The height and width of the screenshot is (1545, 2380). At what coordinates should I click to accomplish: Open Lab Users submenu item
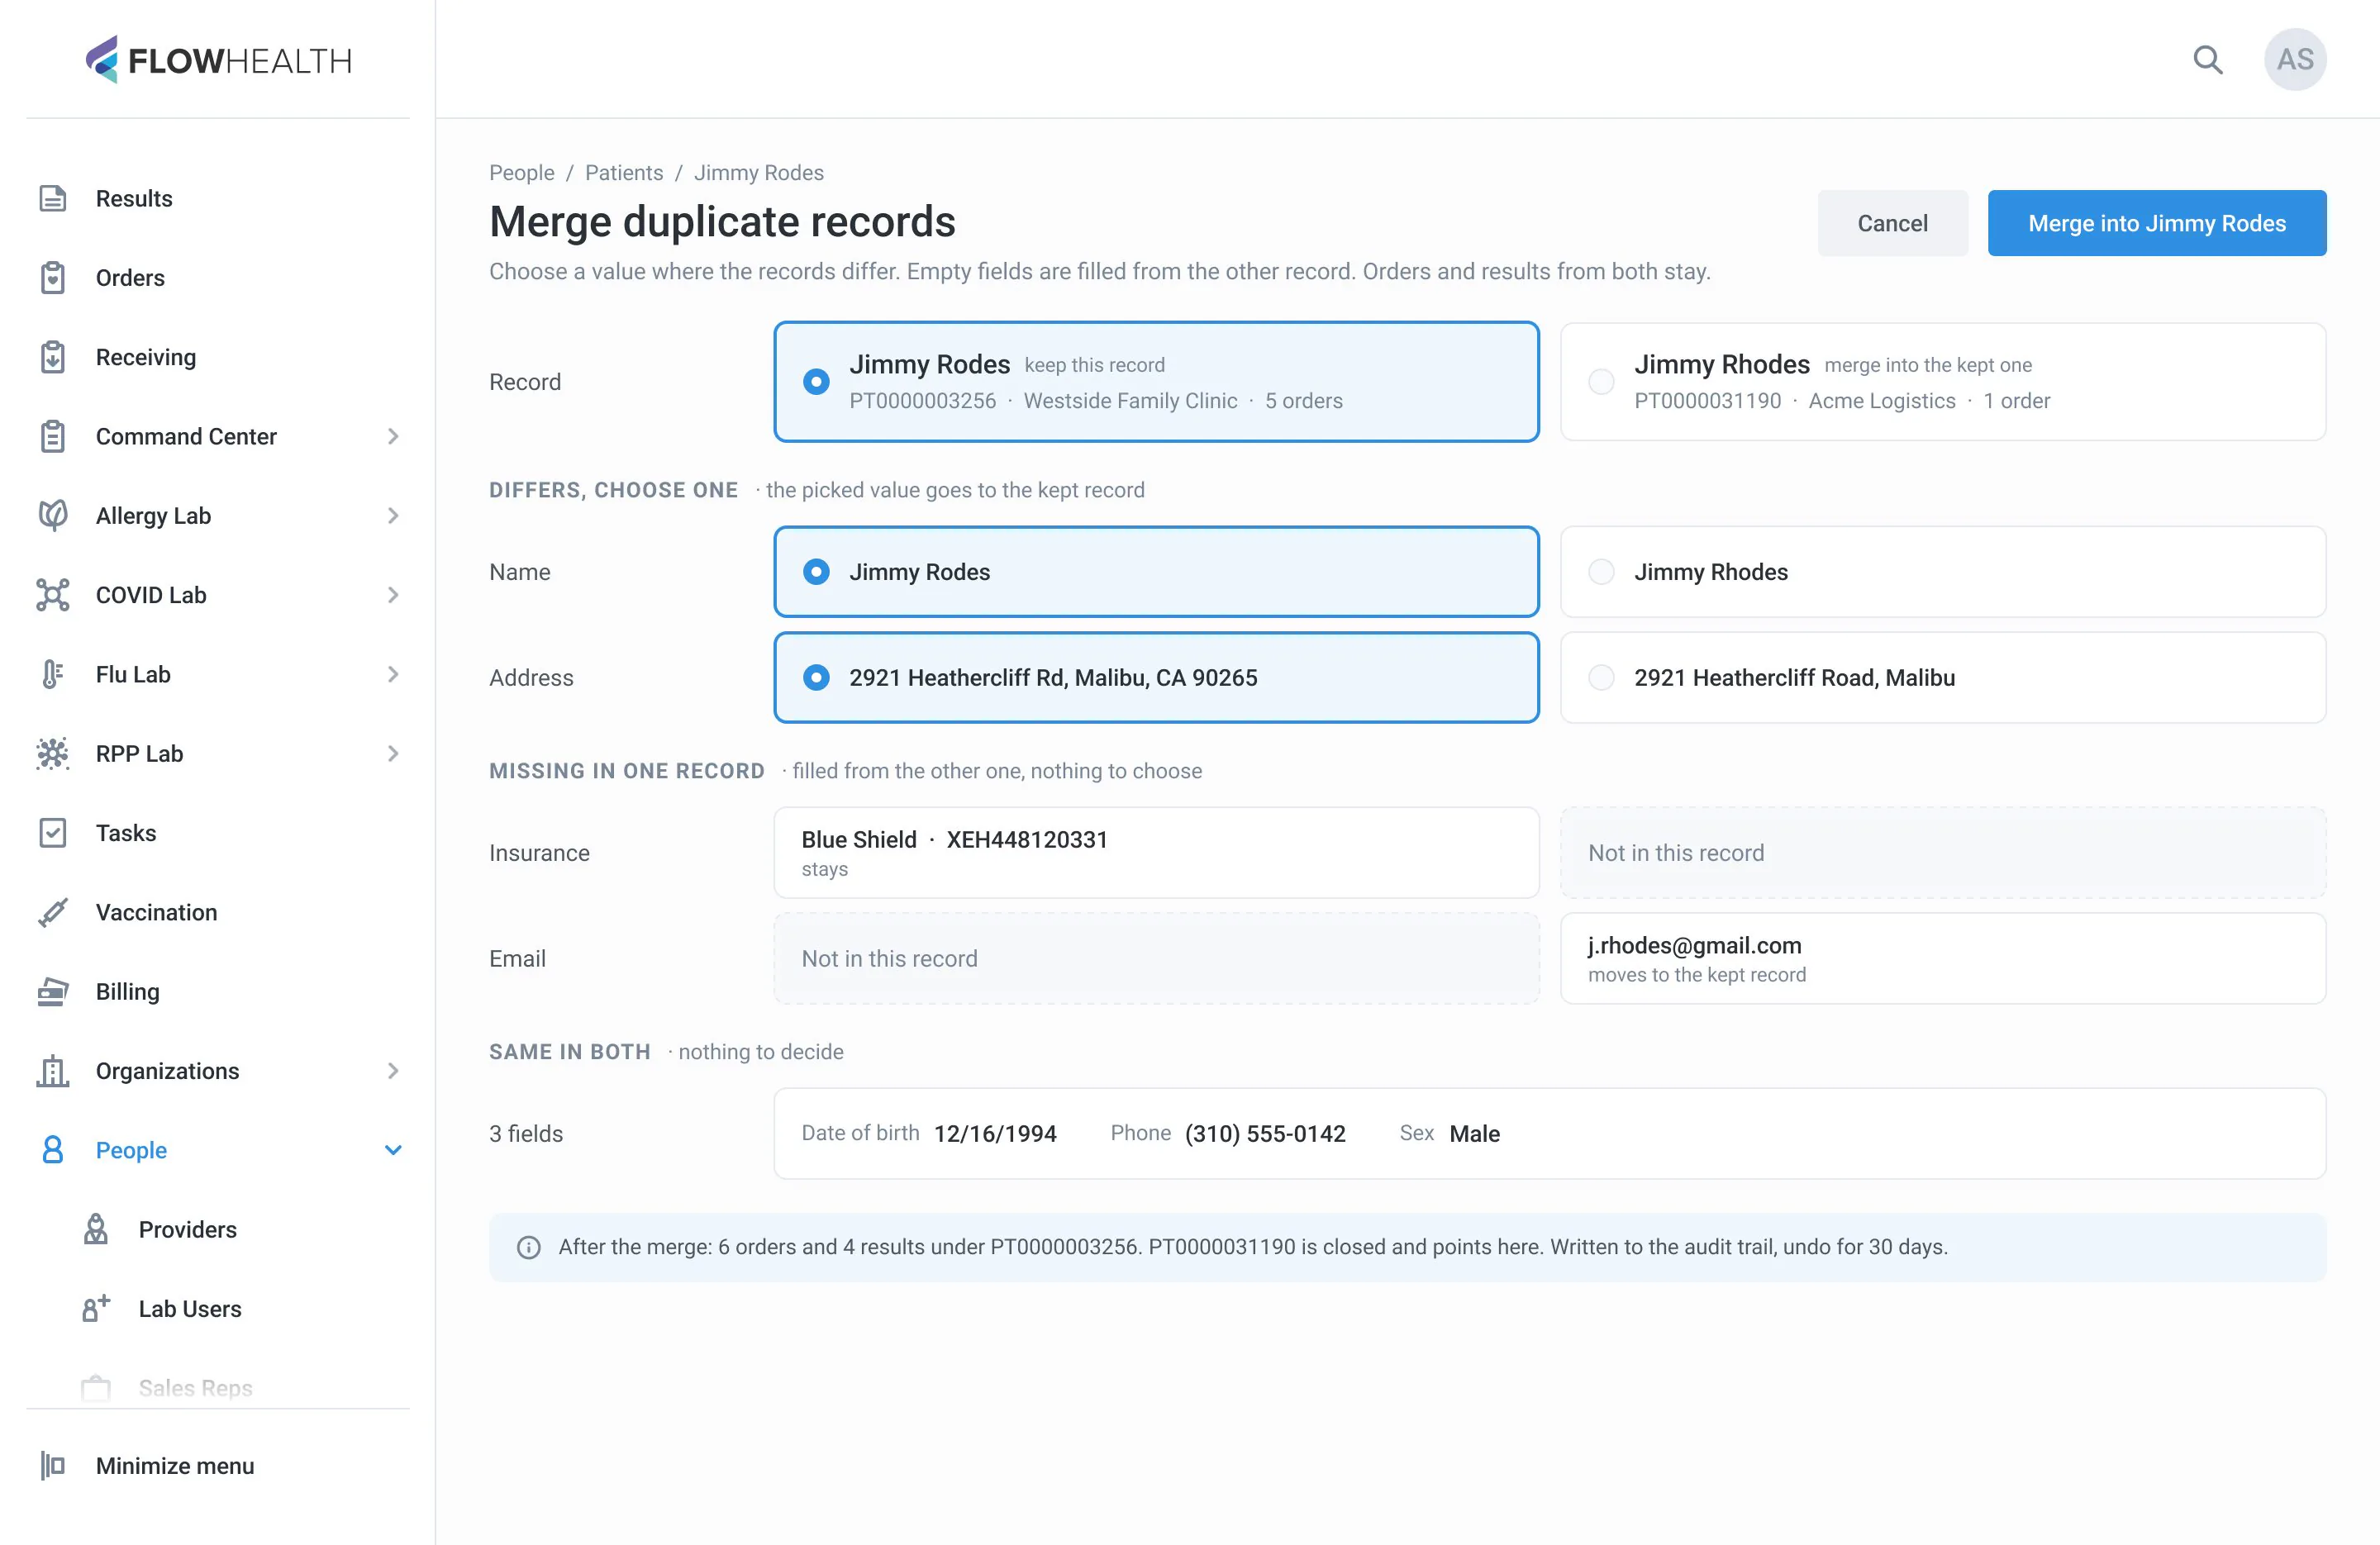(x=218, y=1308)
